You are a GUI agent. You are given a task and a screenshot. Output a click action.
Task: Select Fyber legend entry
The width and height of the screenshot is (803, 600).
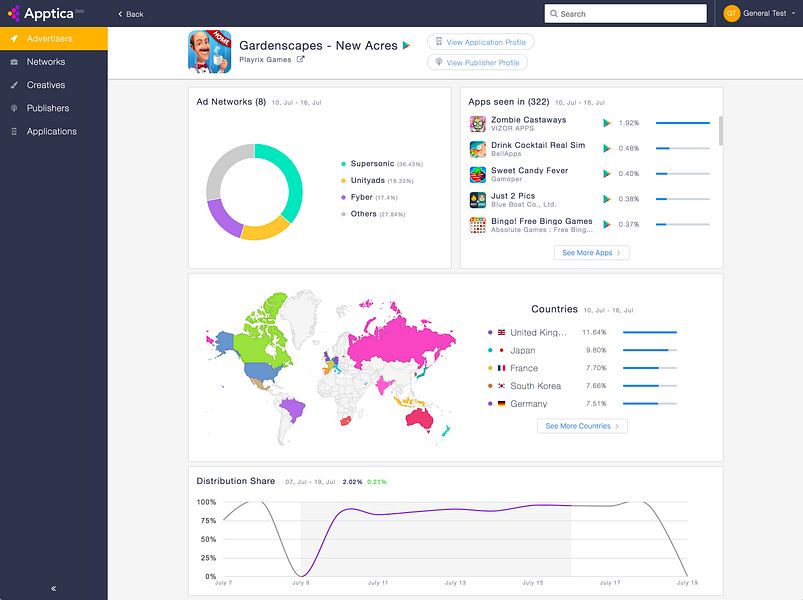tap(369, 197)
